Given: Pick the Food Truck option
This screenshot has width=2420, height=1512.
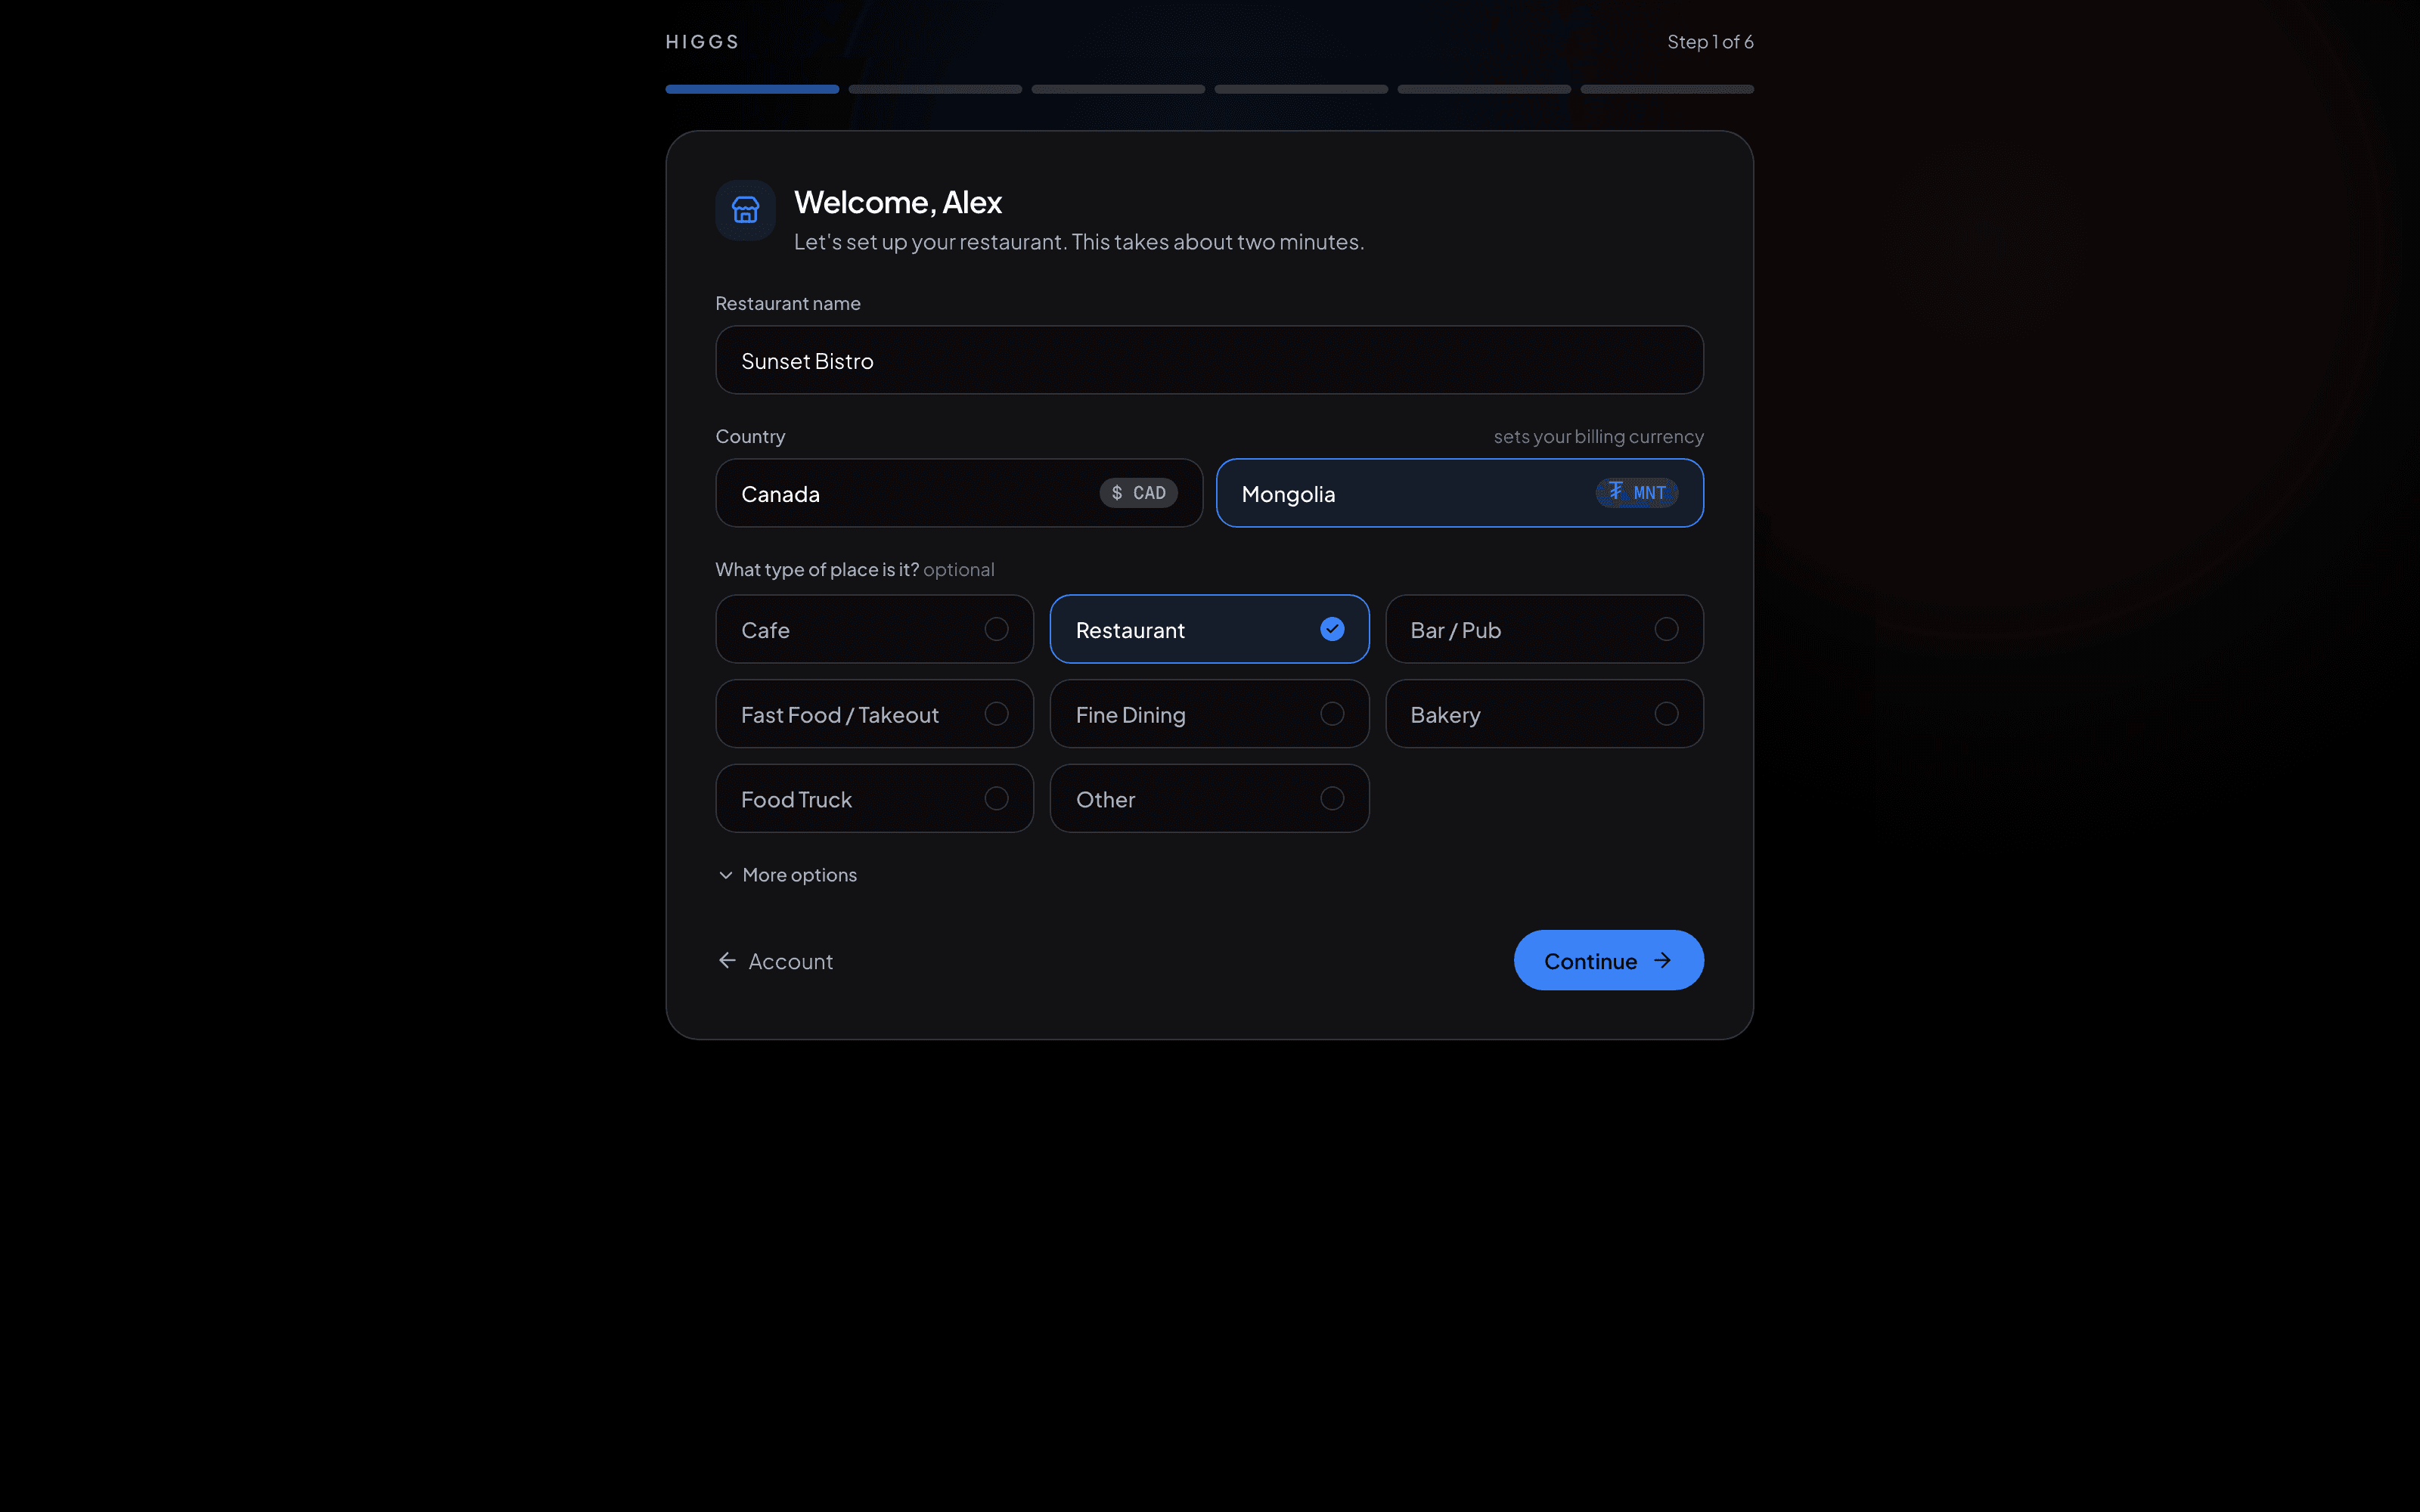Looking at the screenshot, I should 874,798.
